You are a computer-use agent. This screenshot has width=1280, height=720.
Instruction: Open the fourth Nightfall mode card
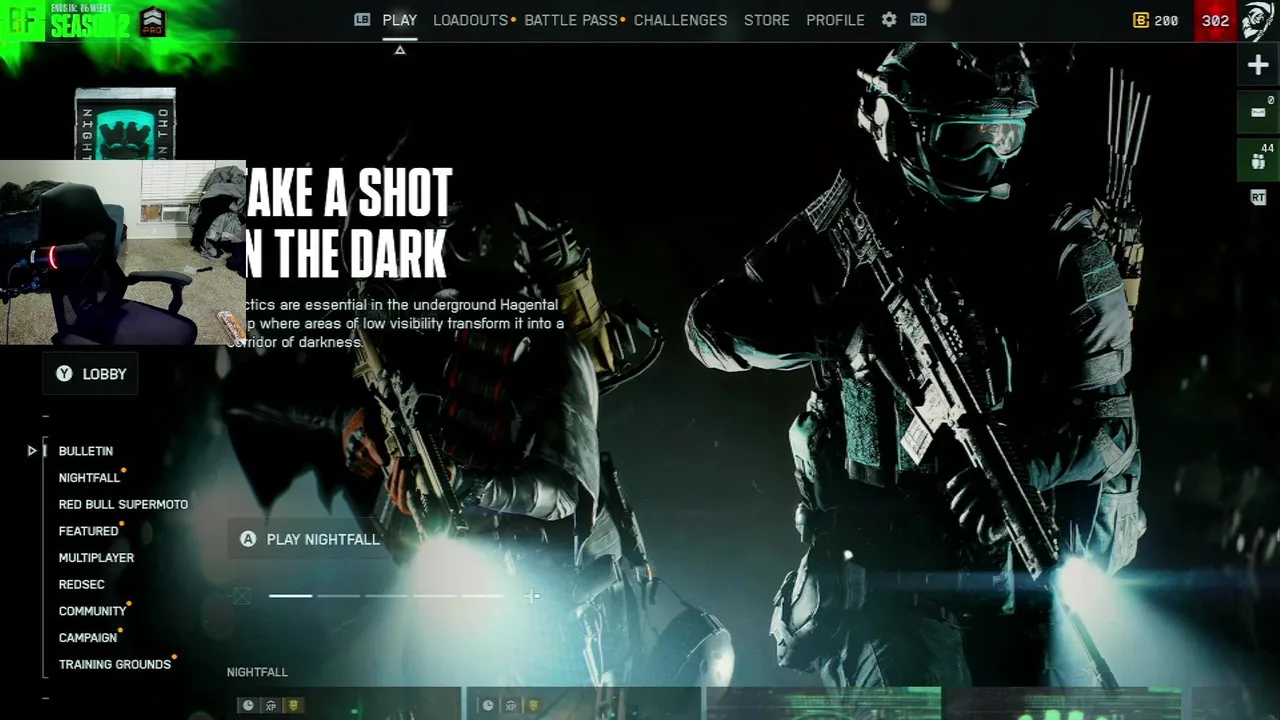tap(1063, 703)
